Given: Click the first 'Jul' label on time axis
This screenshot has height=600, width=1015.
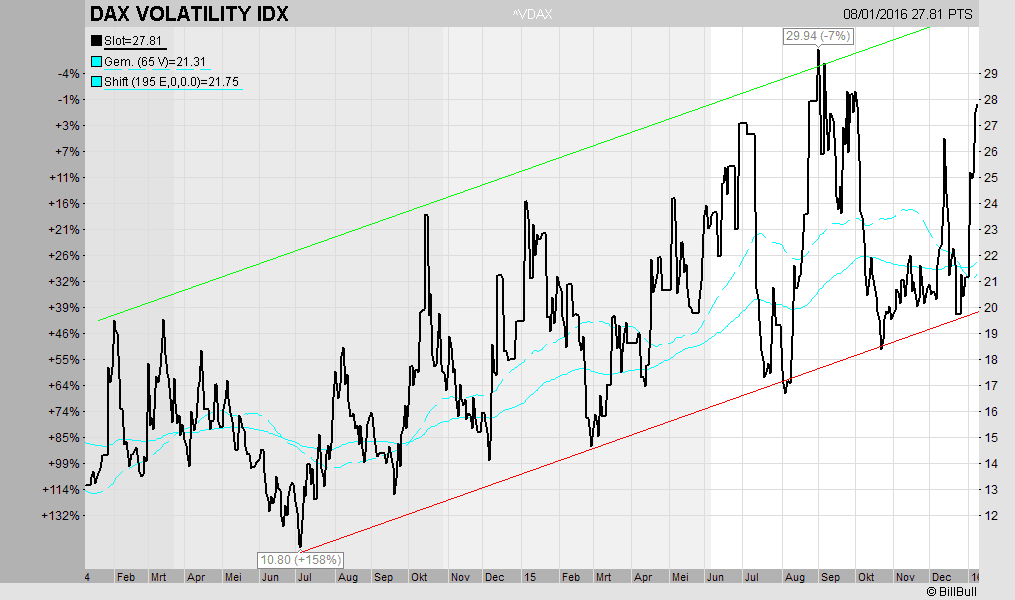Looking at the screenshot, I should click(x=304, y=577).
